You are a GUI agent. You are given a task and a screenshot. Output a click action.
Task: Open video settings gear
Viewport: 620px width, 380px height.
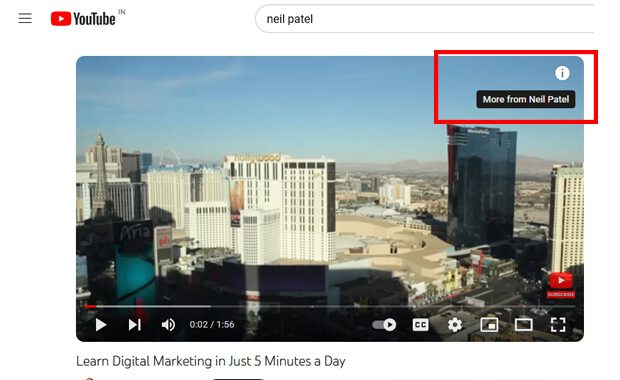coord(455,325)
